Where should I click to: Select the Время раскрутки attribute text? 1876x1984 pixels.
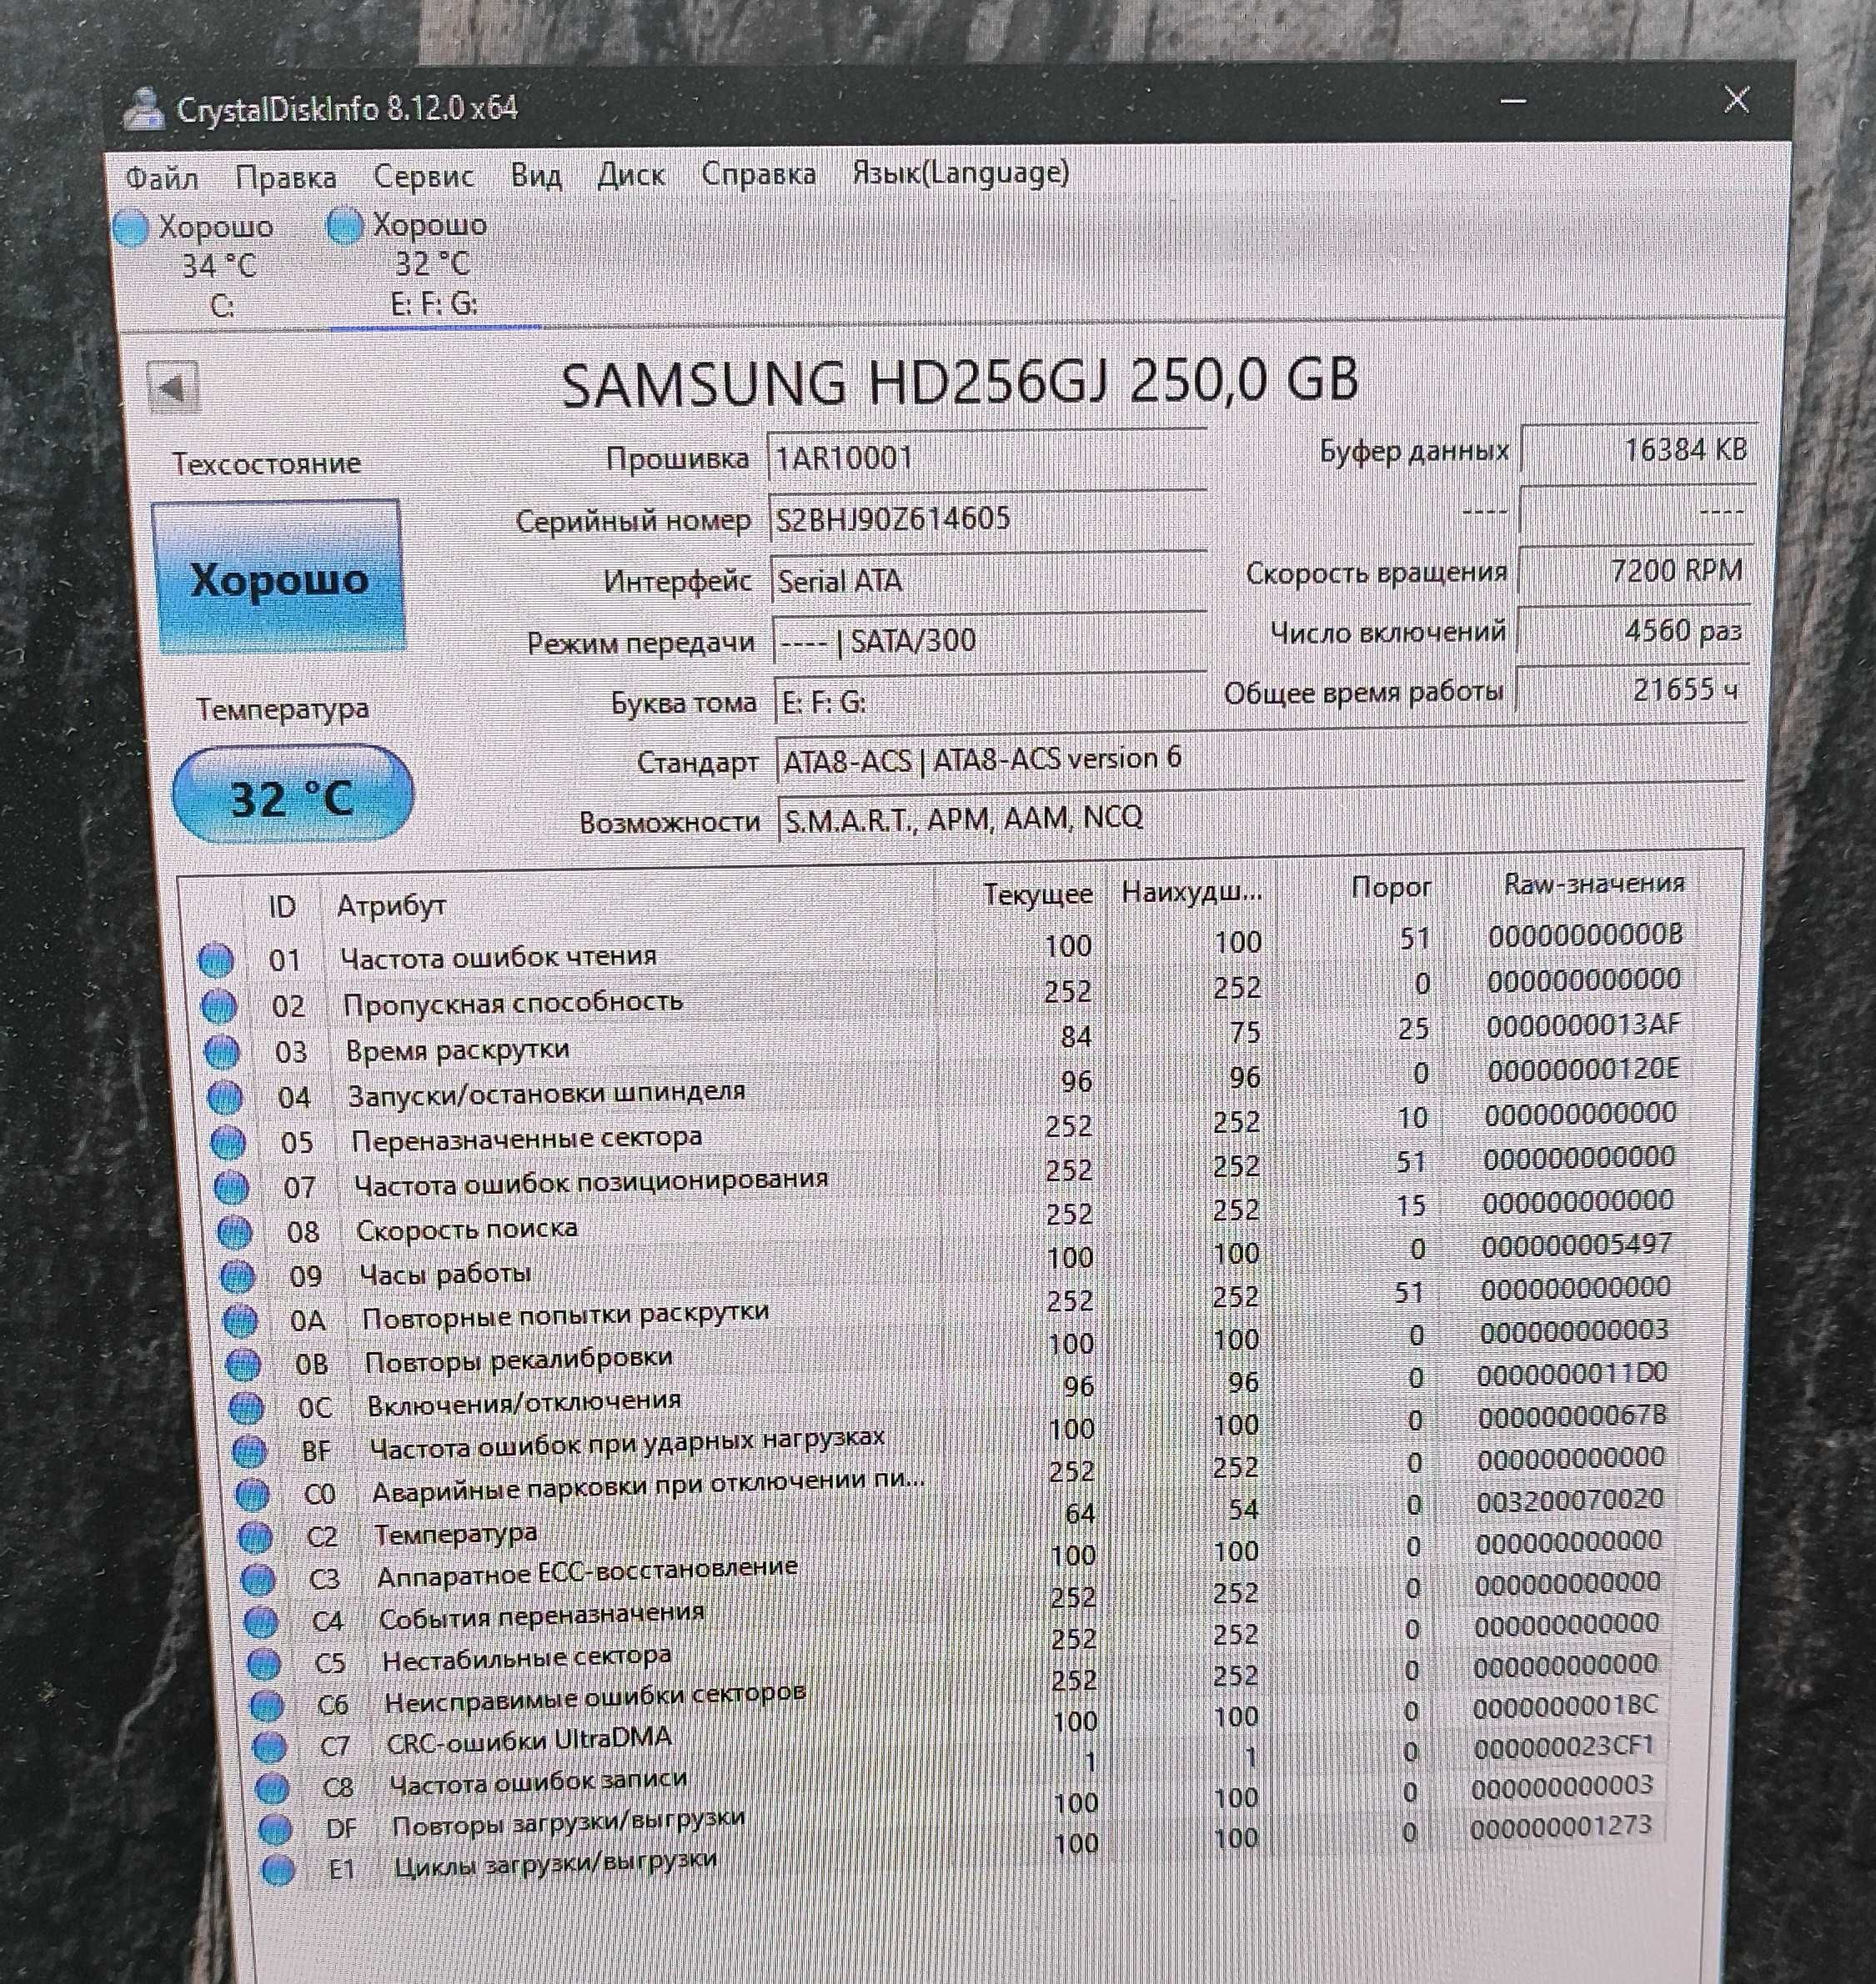click(457, 1050)
